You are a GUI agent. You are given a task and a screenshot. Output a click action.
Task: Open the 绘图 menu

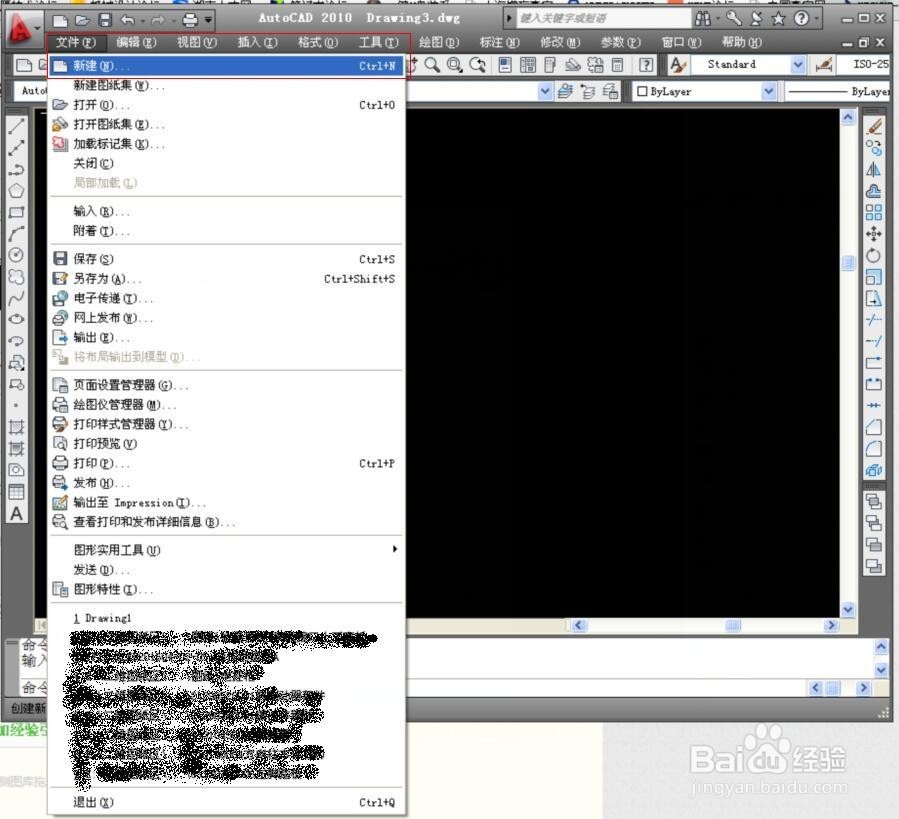439,42
